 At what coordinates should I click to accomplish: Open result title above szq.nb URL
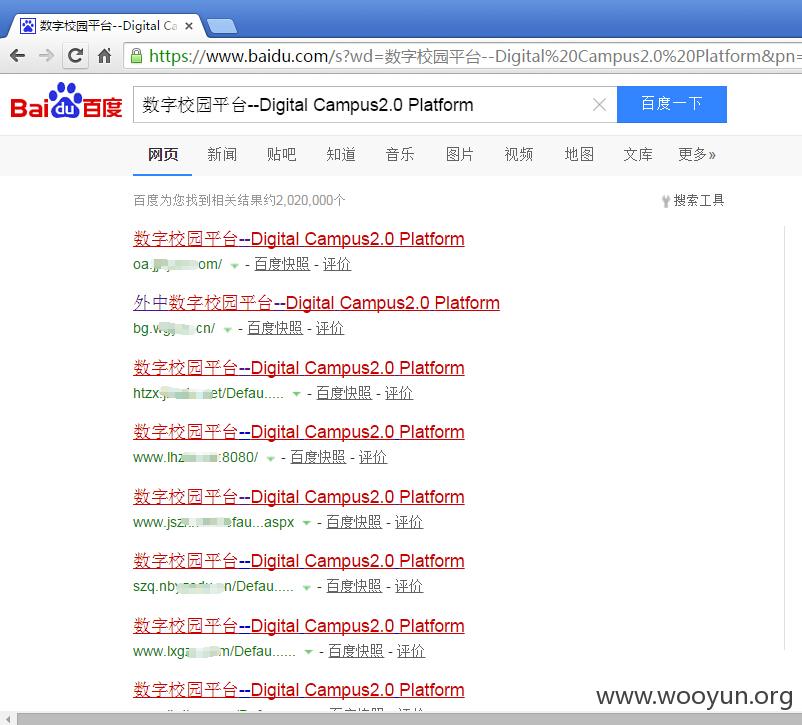pyautogui.click(x=299, y=561)
